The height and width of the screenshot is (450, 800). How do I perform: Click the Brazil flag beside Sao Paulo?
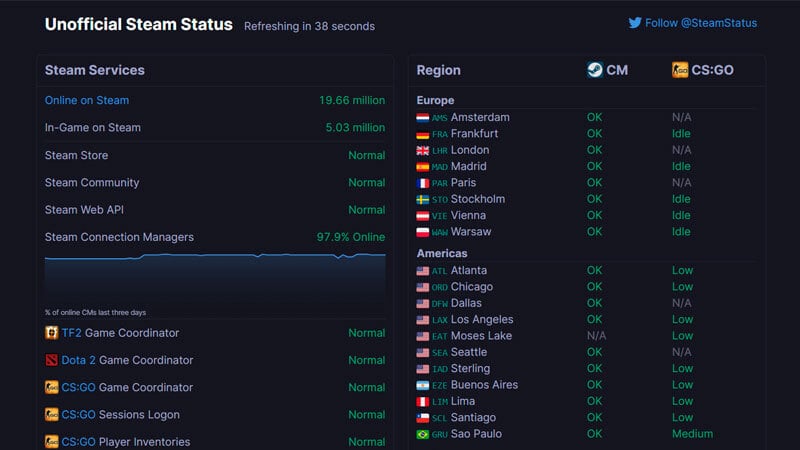(x=422, y=434)
